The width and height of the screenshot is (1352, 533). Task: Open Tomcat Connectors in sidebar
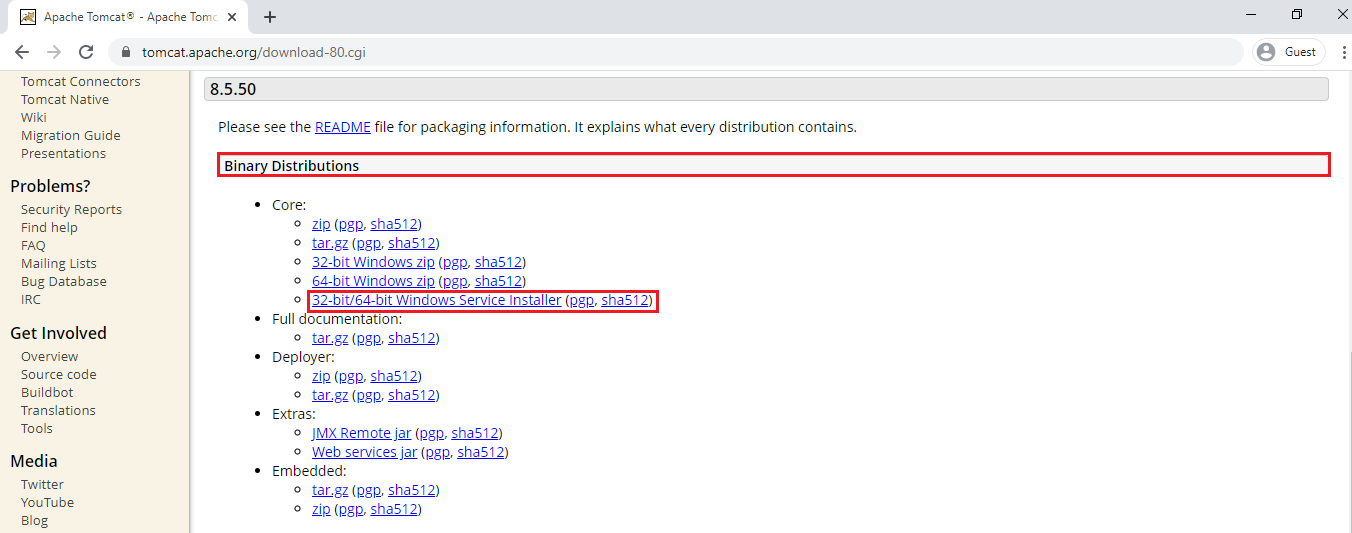(x=81, y=82)
